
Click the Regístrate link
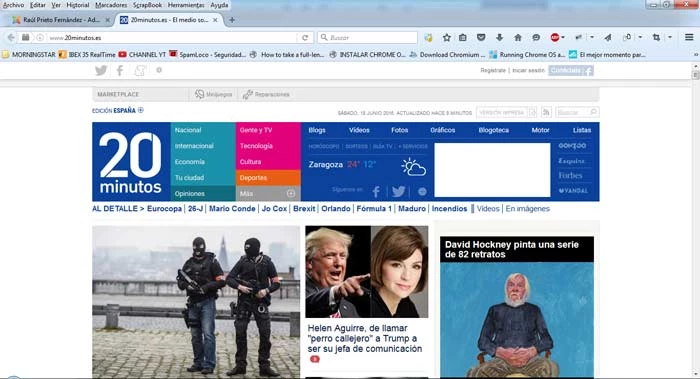click(493, 71)
